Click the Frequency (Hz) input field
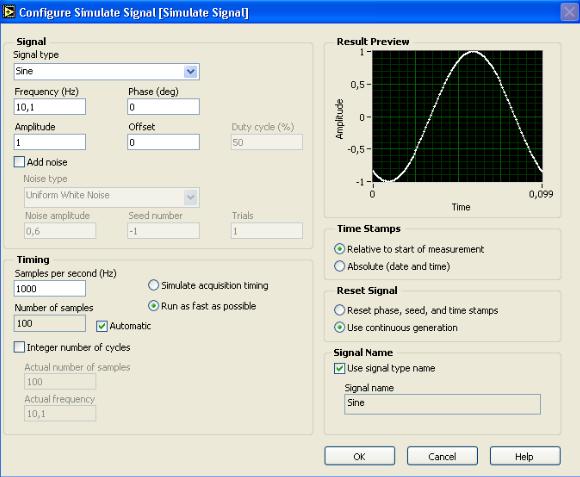The width and height of the screenshot is (580, 477). point(50,107)
